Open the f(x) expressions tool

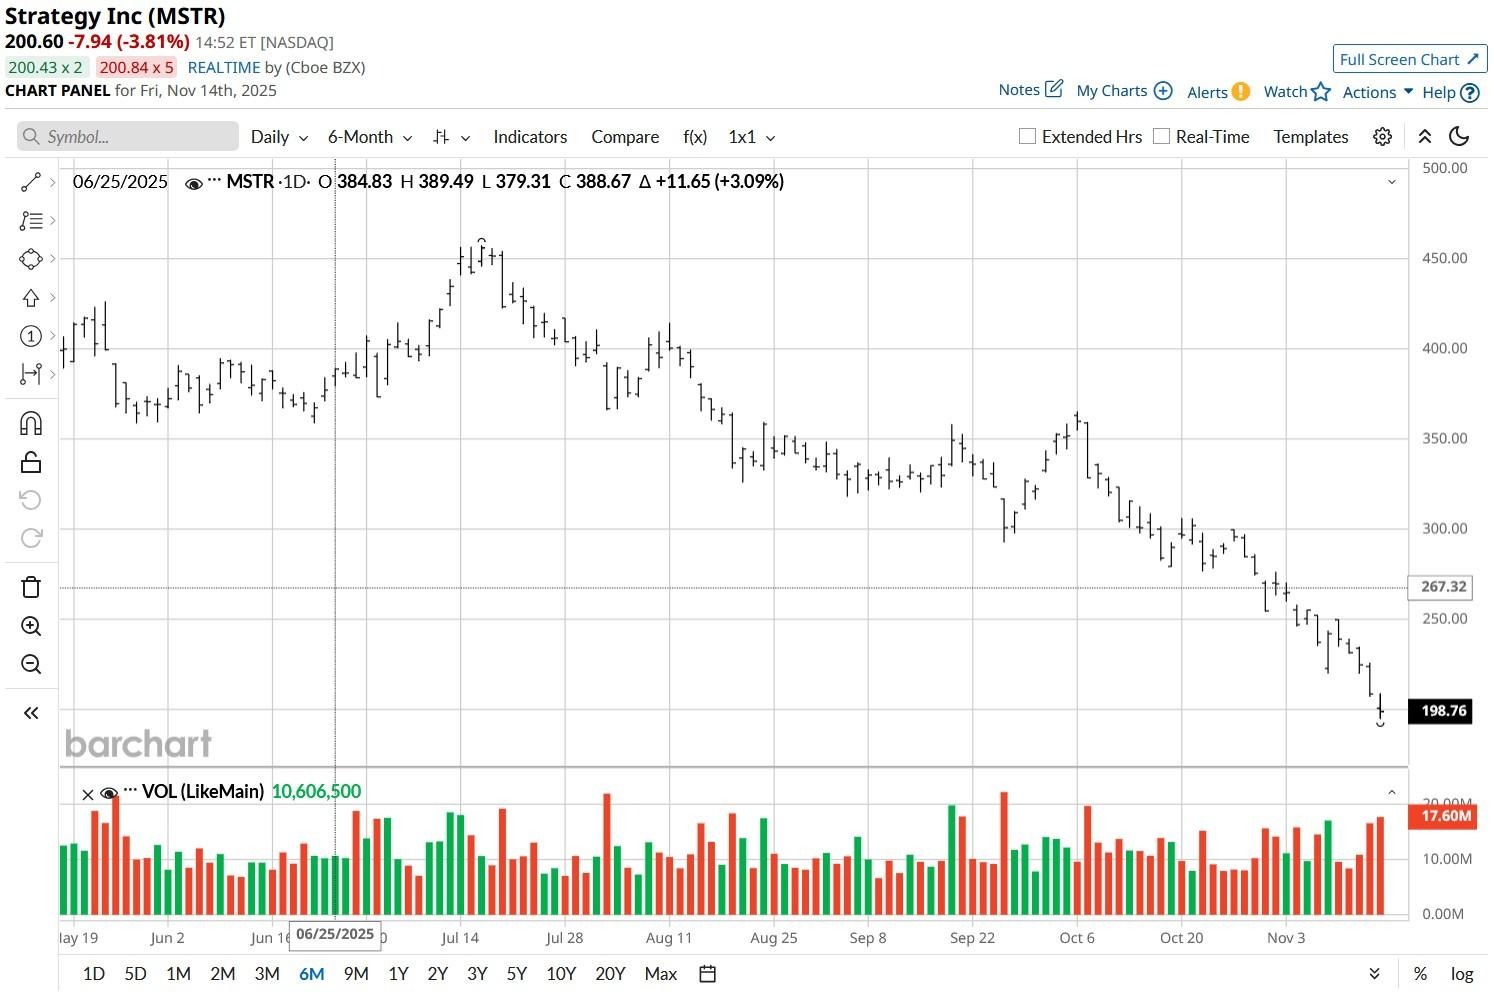point(695,137)
